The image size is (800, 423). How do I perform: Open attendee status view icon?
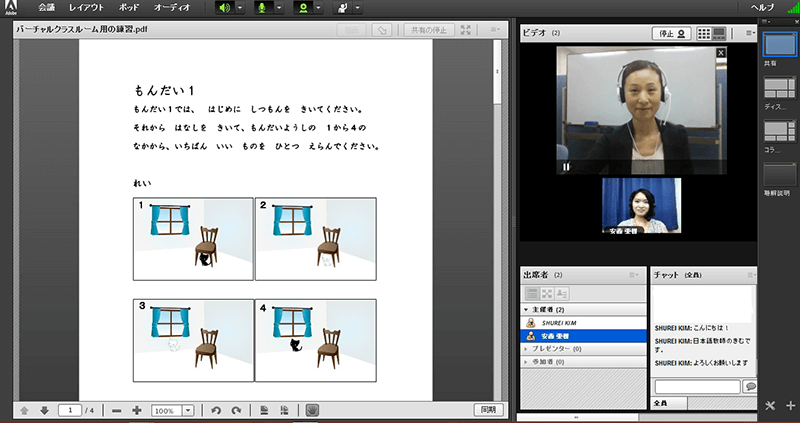pos(562,293)
